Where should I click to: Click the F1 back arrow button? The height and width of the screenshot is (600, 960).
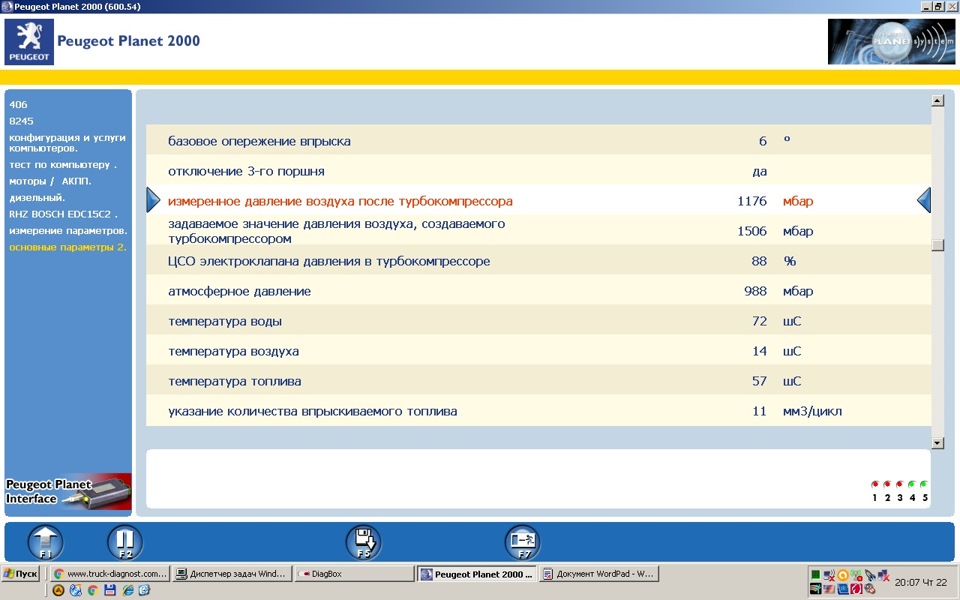tap(45, 542)
